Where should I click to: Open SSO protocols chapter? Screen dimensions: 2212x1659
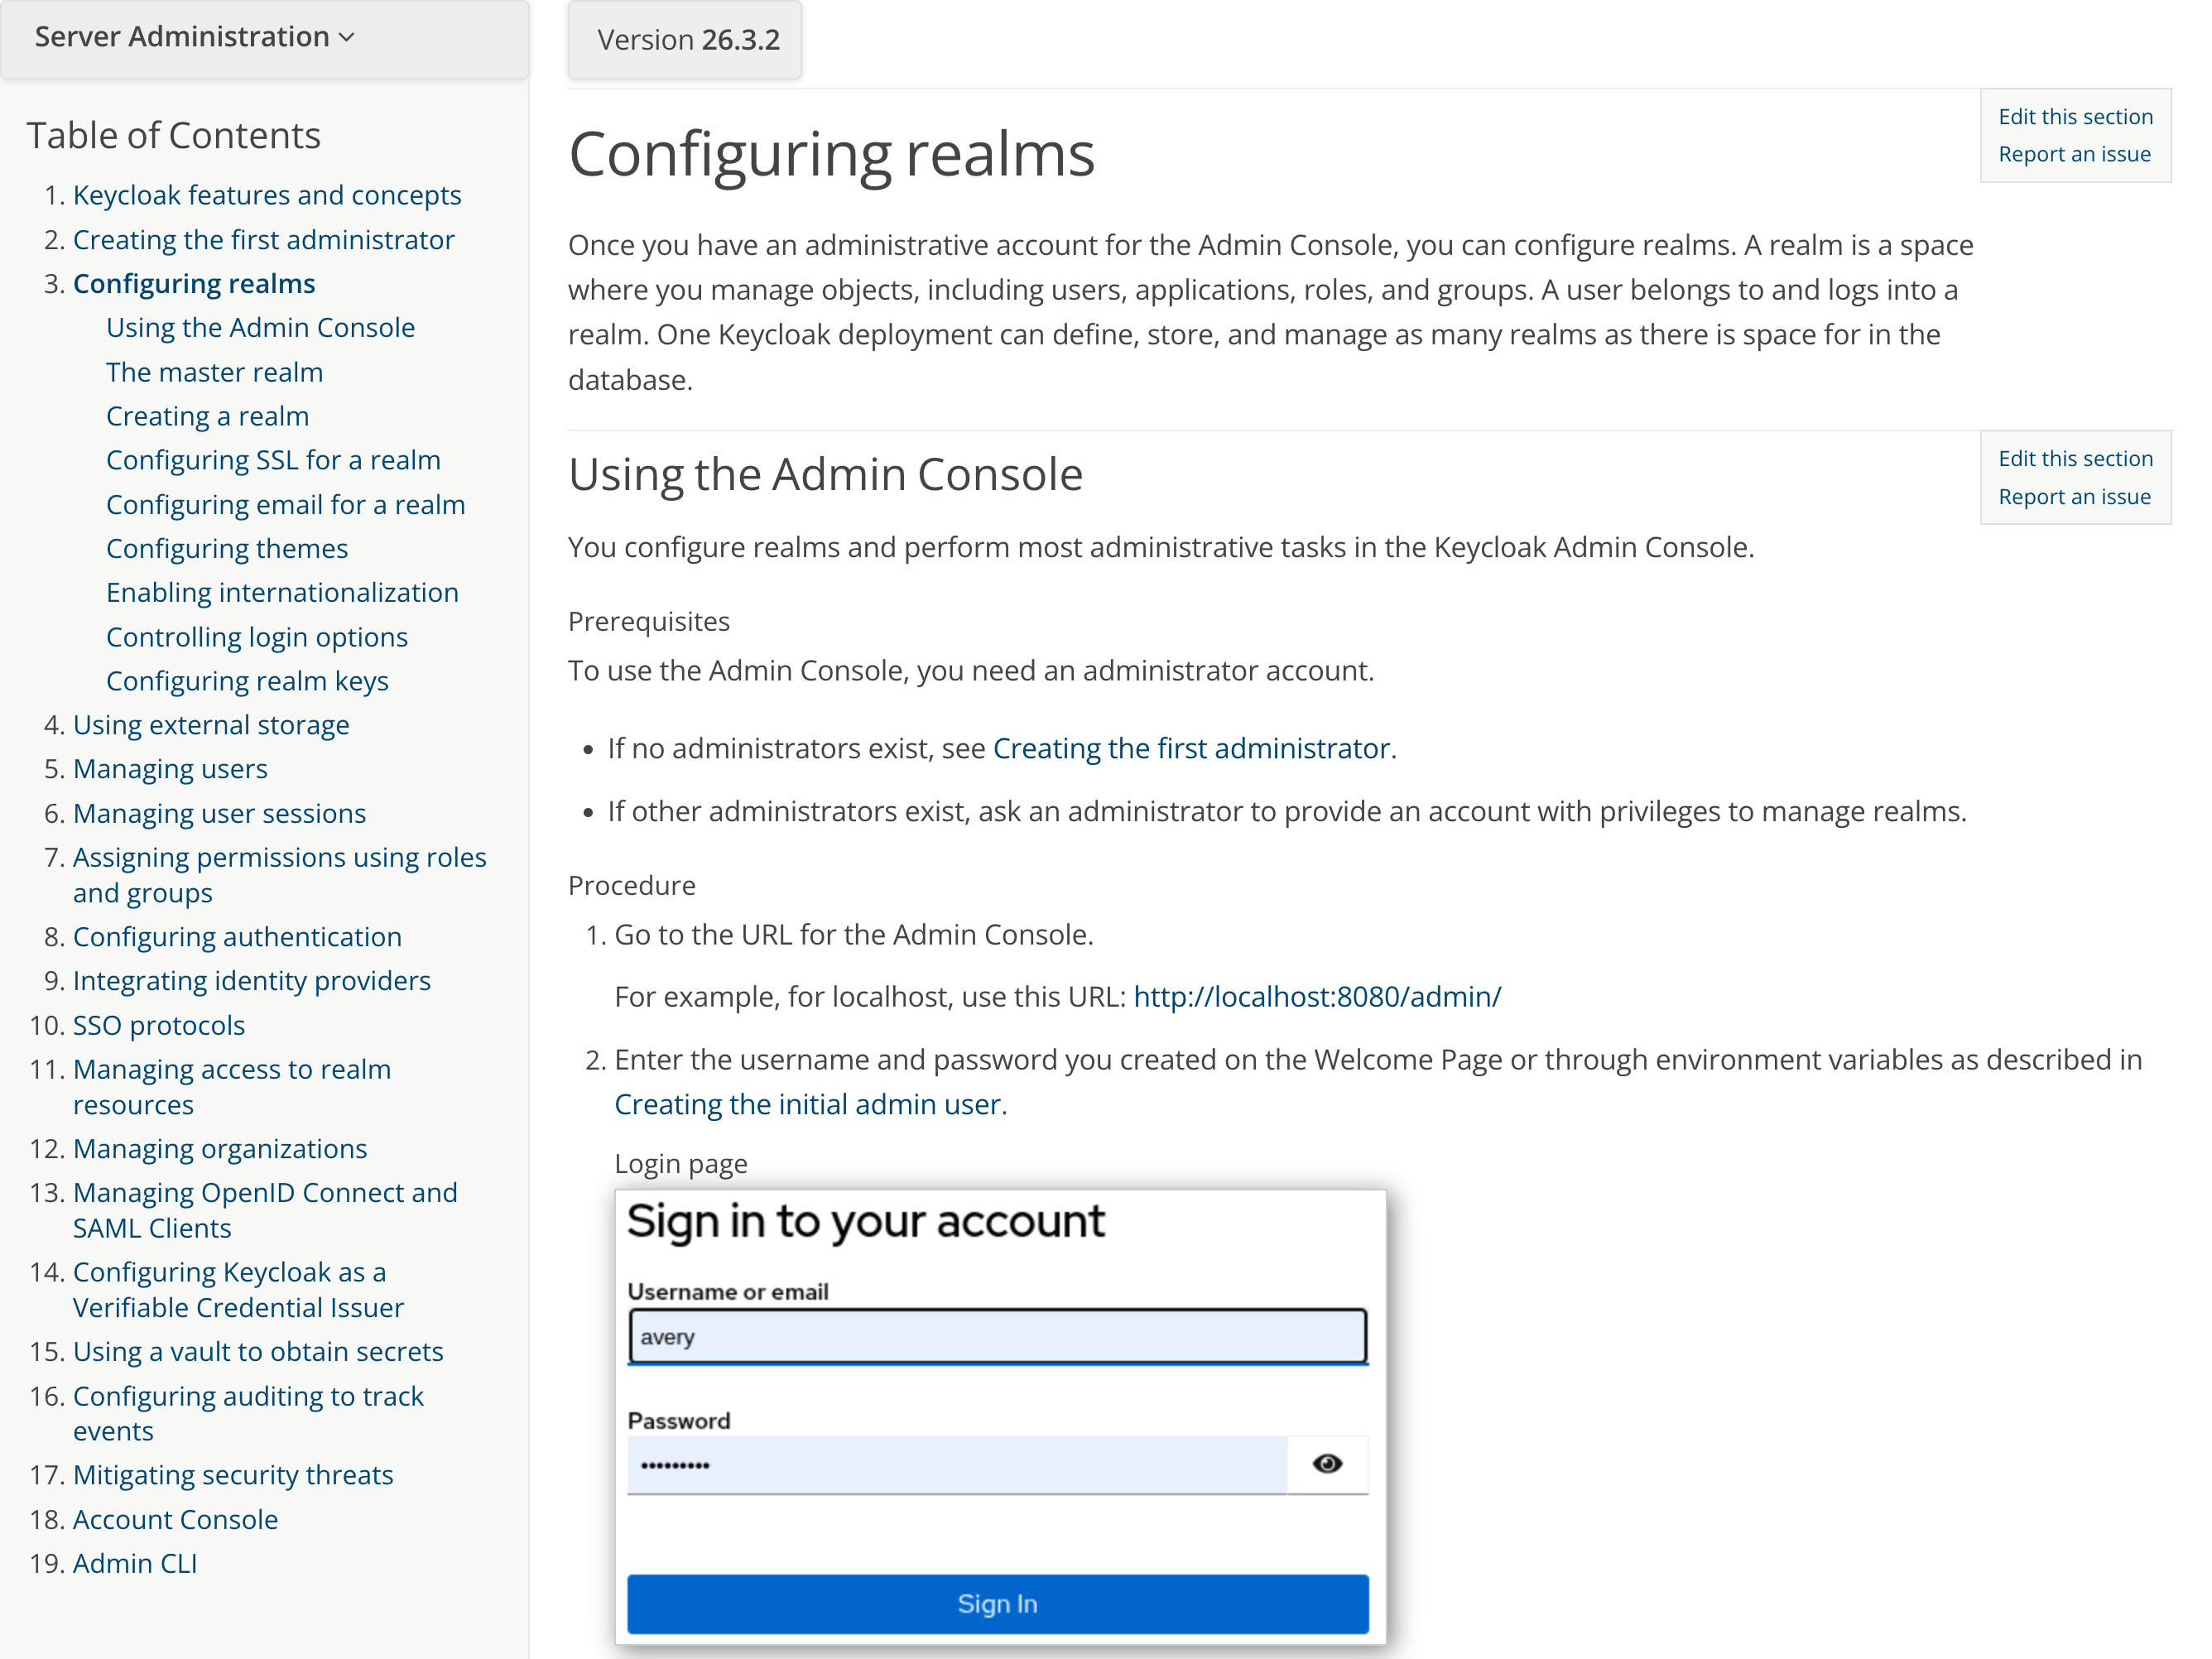(158, 1026)
